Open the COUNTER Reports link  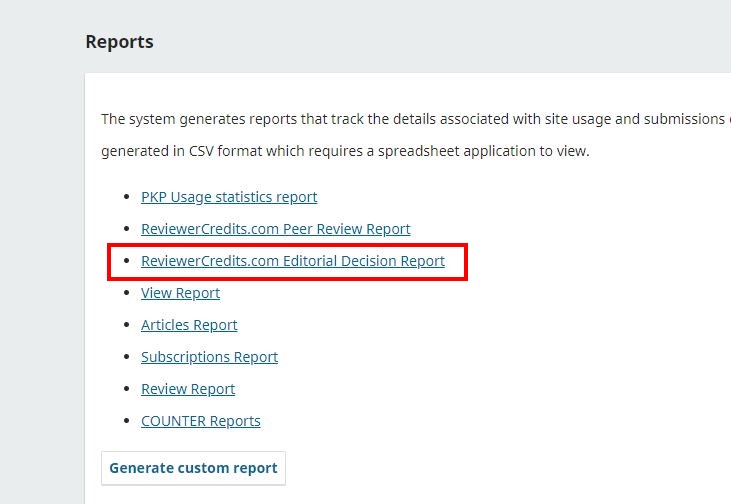[x=200, y=421]
